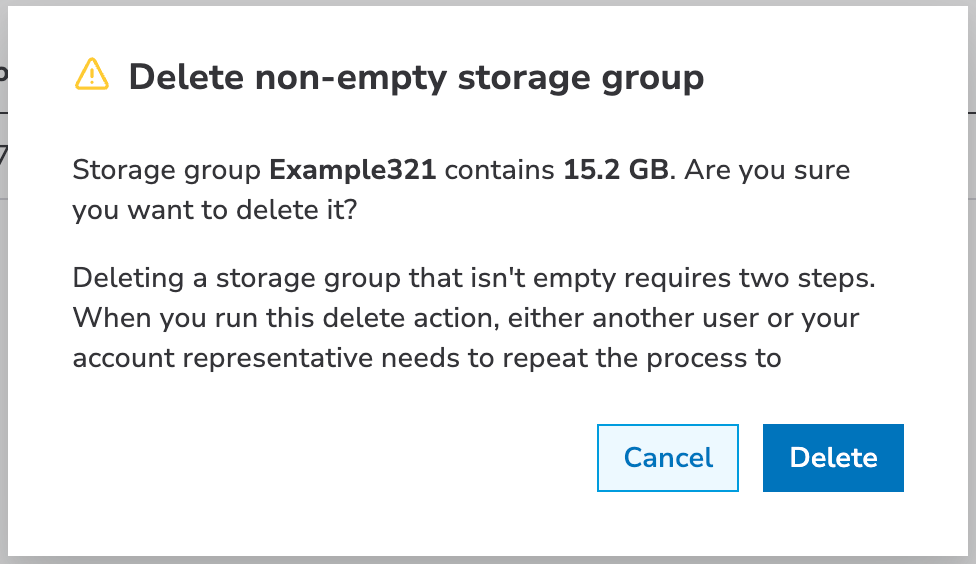Viewport: 976px width, 564px height.
Task: Click the word 'Delete' in dialog heading
Action: [183, 77]
